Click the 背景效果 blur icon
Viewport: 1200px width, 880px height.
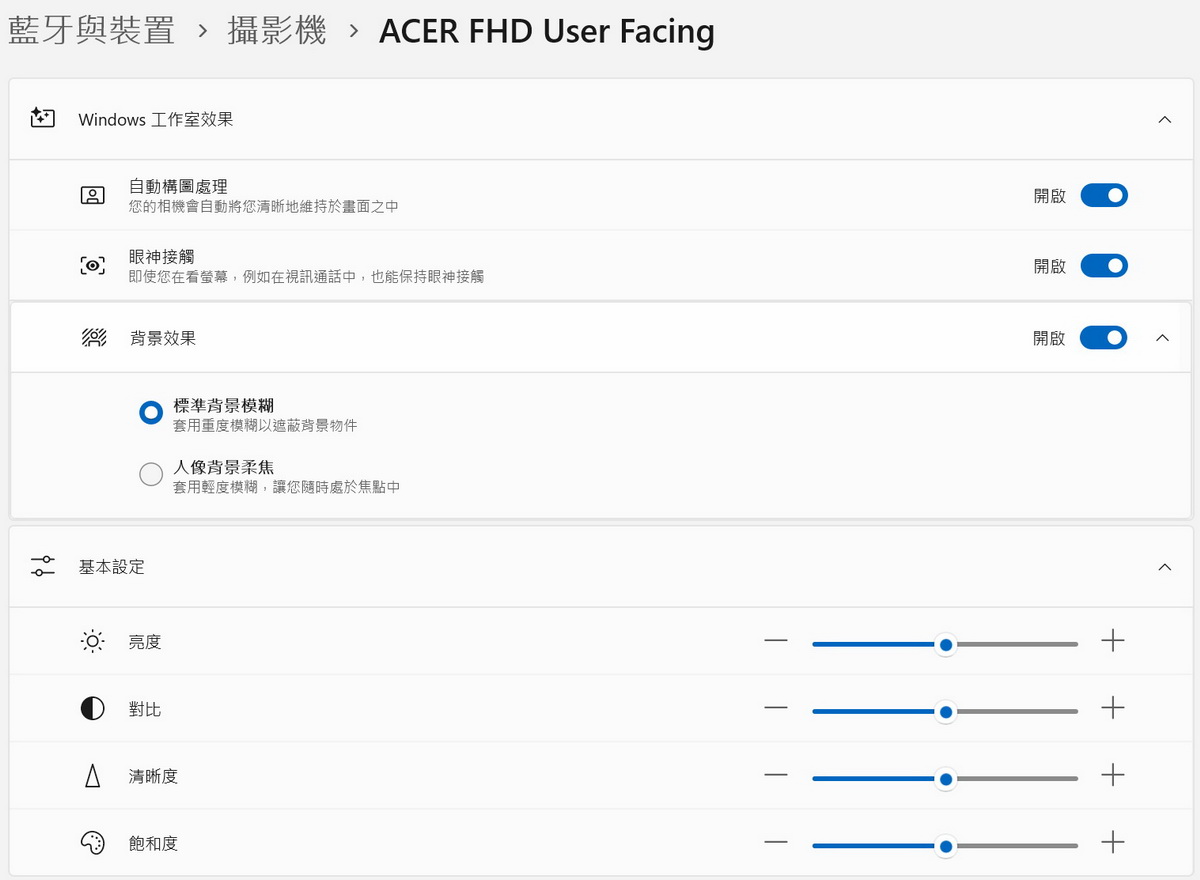pyautogui.click(x=93, y=338)
